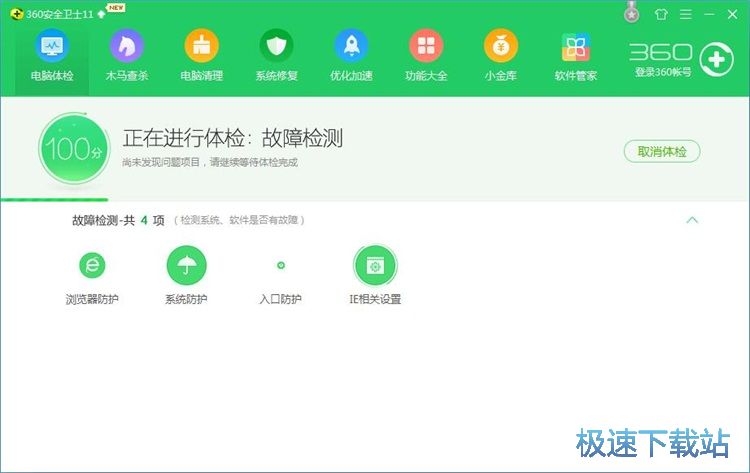Click the IE相关设置 settings icon

click(x=375, y=265)
